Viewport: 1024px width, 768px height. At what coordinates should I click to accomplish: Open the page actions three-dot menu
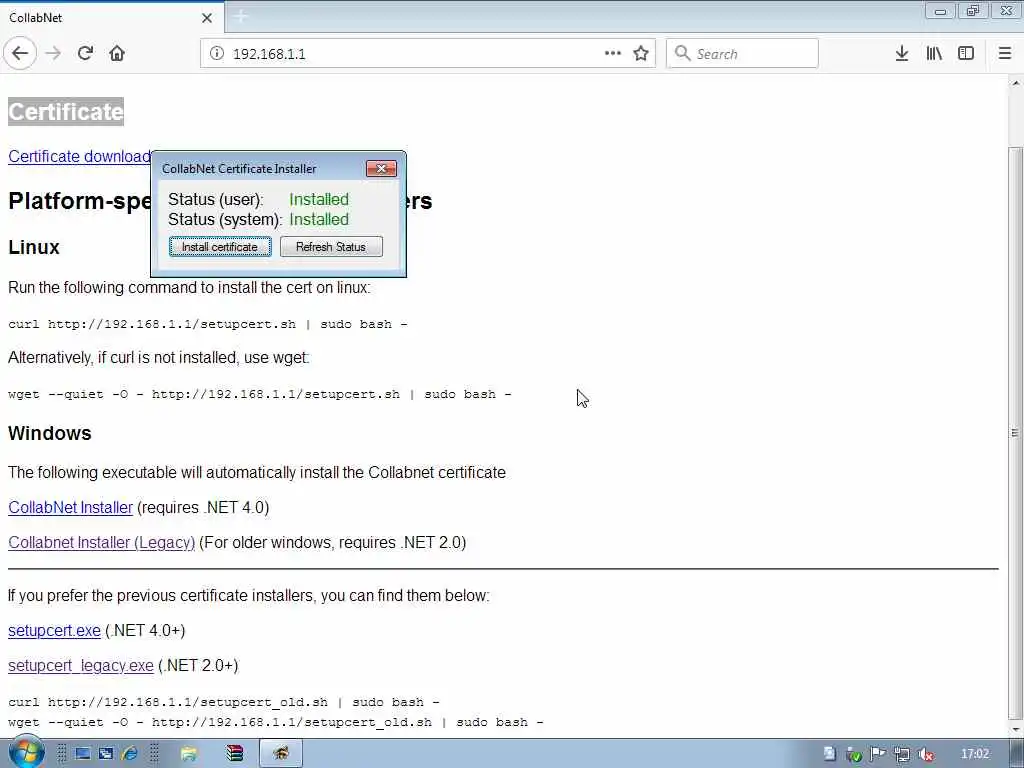[x=613, y=53]
